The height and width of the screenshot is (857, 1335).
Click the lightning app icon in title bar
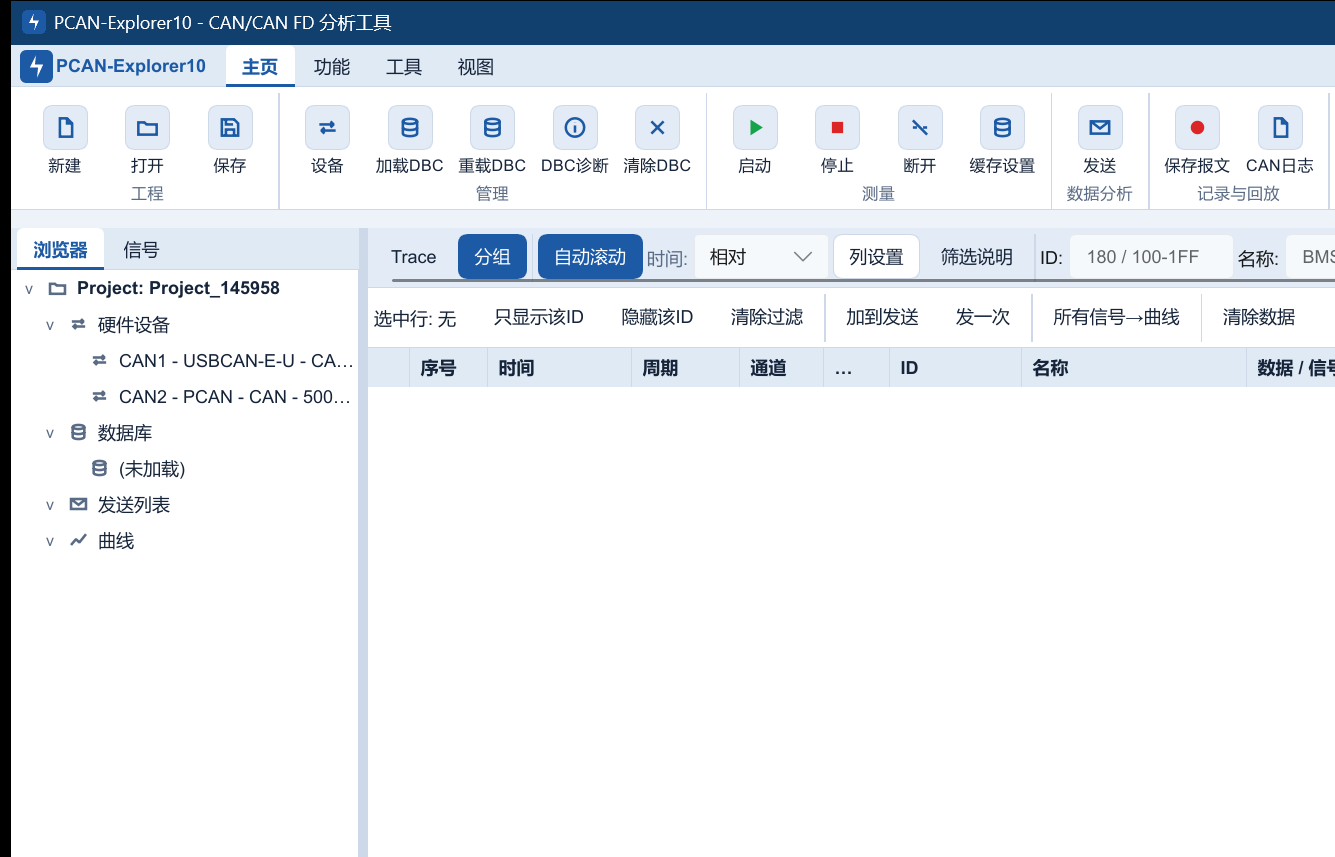pyautogui.click(x=34, y=22)
